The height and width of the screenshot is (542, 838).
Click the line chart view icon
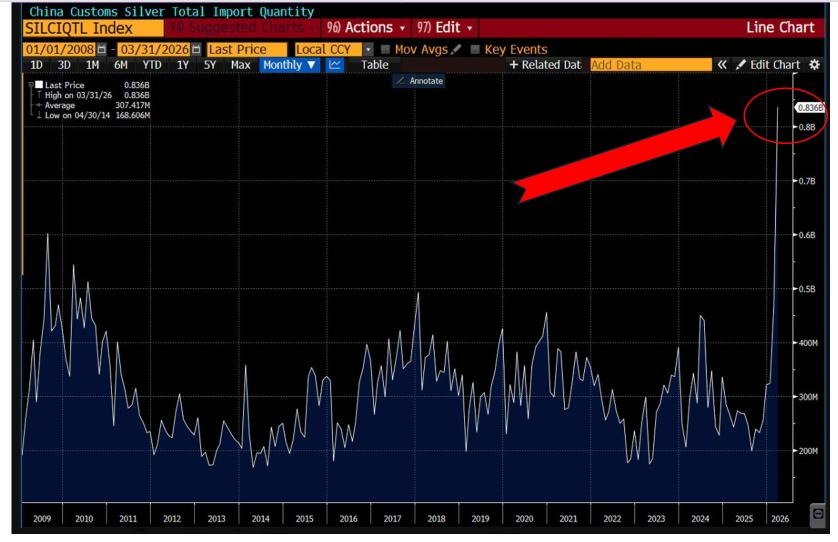point(335,65)
